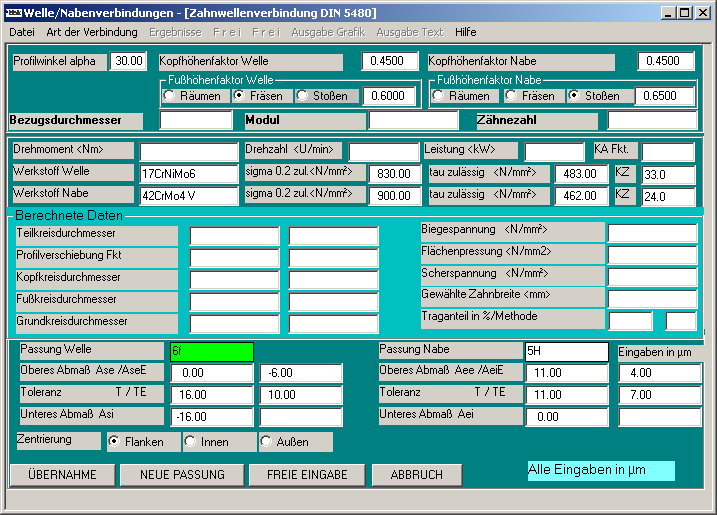Click the green Passung Welle field
The height and width of the screenshot is (515, 717).
click(210, 351)
